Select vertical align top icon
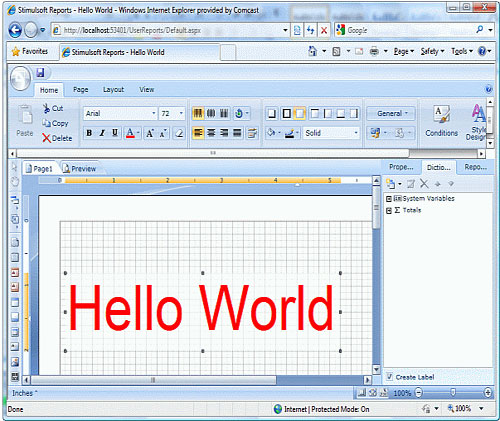 [198, 113]
